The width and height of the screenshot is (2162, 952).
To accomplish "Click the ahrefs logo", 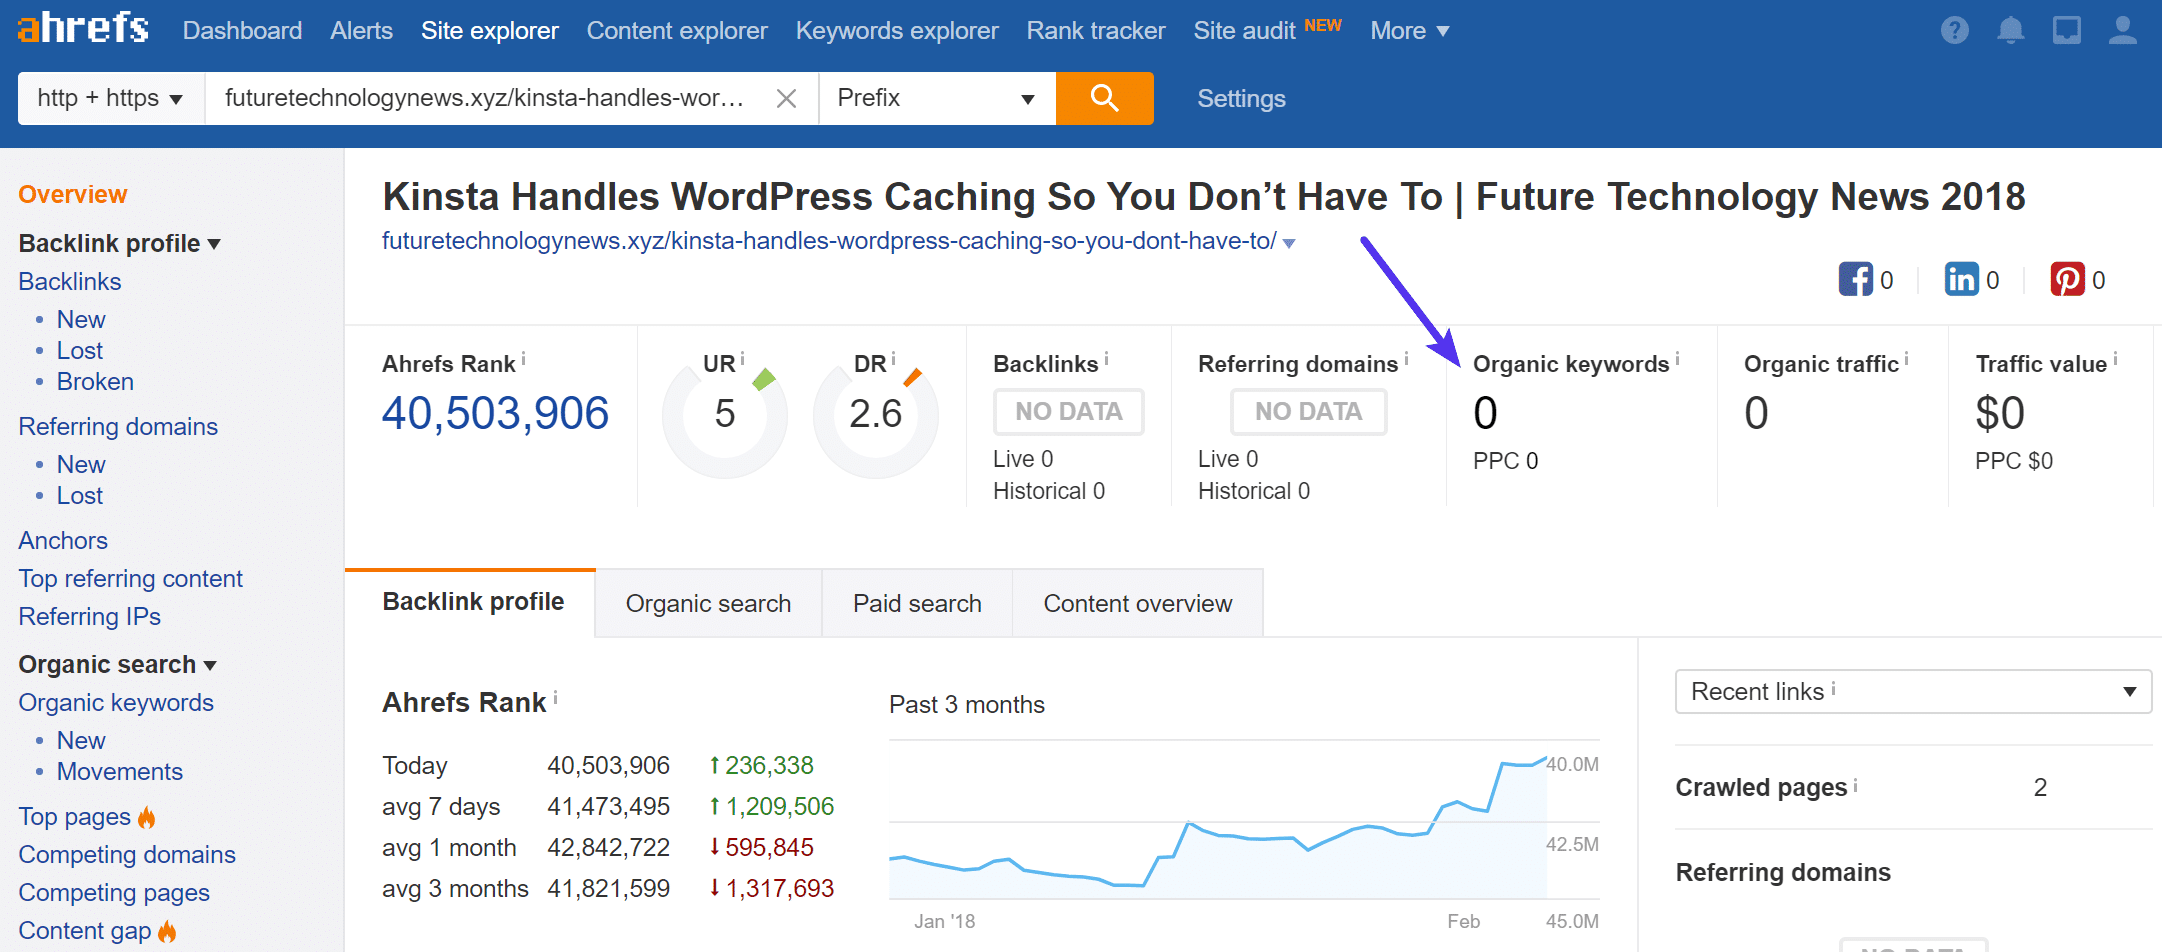I will (82, 28).
